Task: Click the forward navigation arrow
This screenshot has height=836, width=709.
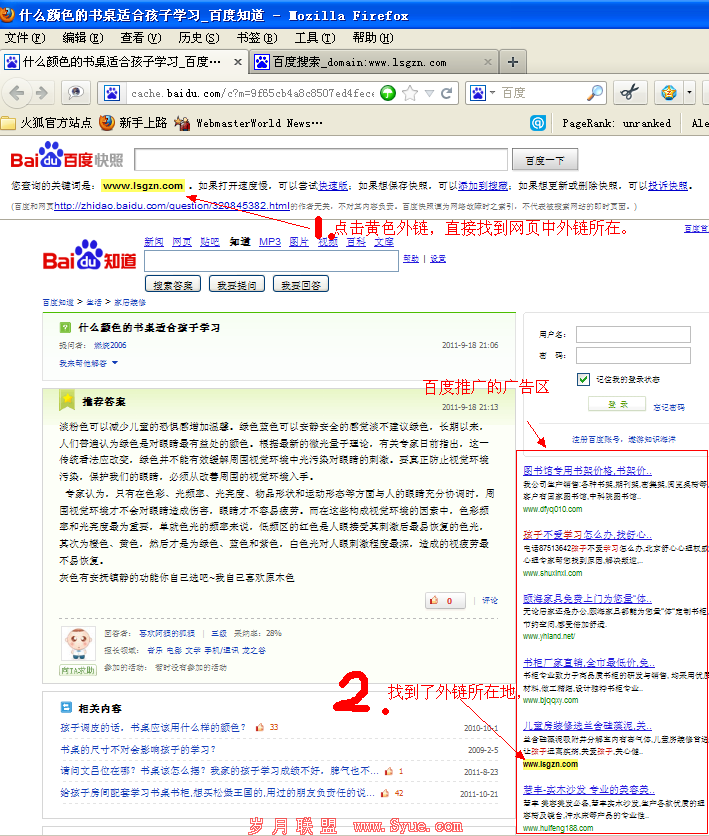Action: 43,93
